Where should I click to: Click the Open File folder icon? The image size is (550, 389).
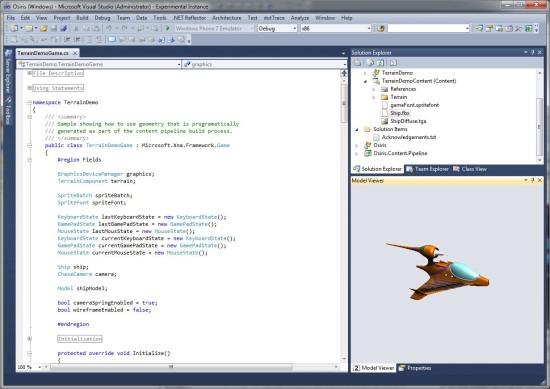[x=43, y=28]
